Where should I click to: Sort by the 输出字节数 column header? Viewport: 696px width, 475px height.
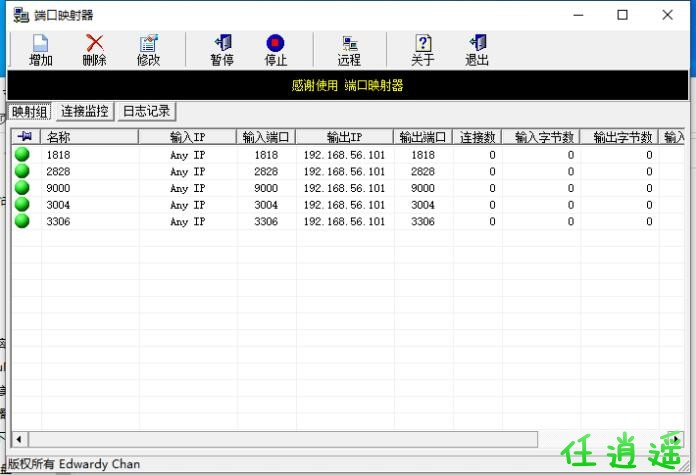(619, 137)
